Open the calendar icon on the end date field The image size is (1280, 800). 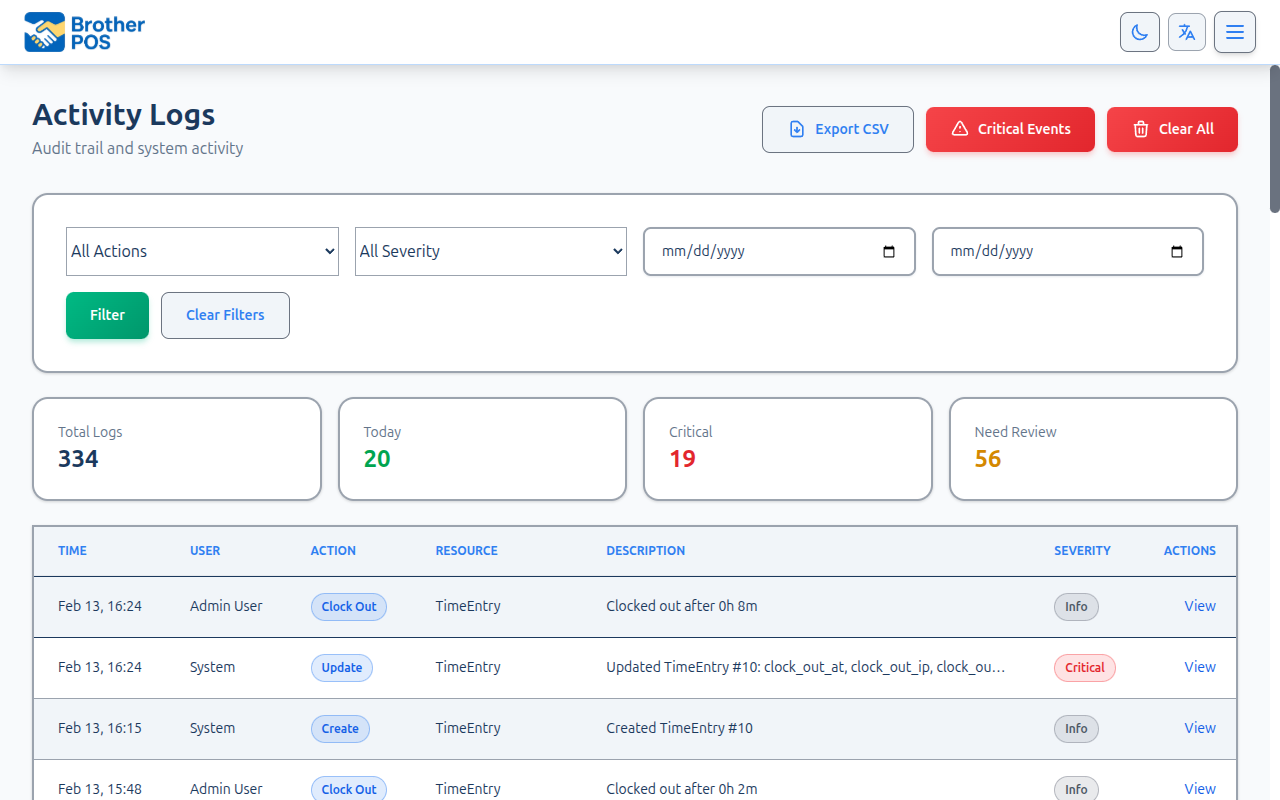(1176, 252)
